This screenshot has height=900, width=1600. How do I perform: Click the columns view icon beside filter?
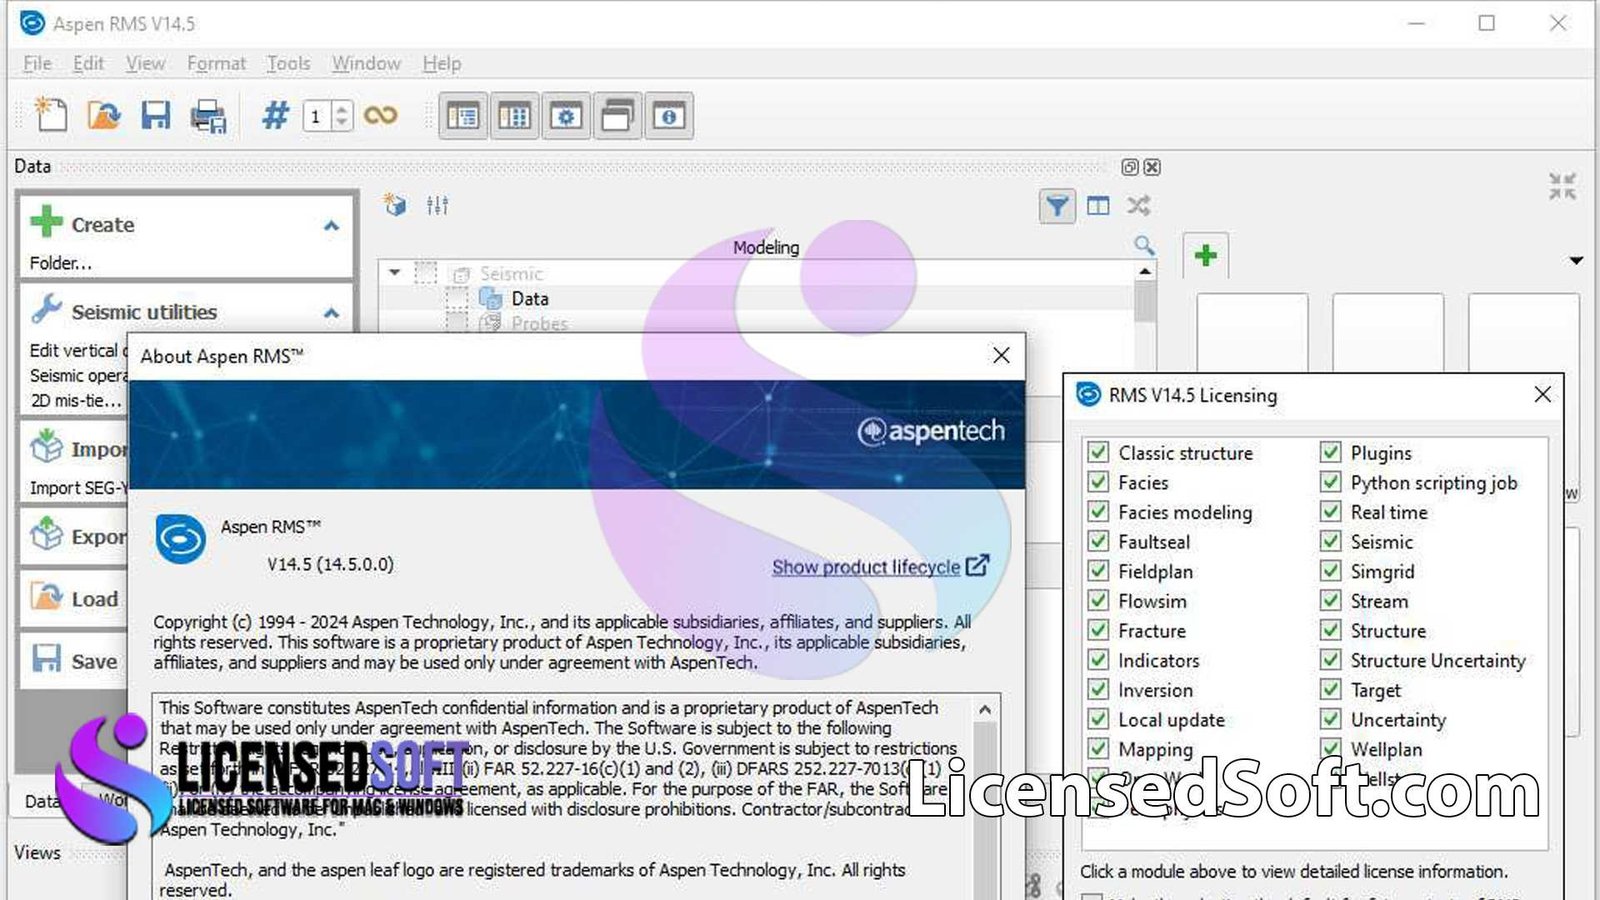pos(1098,206)
